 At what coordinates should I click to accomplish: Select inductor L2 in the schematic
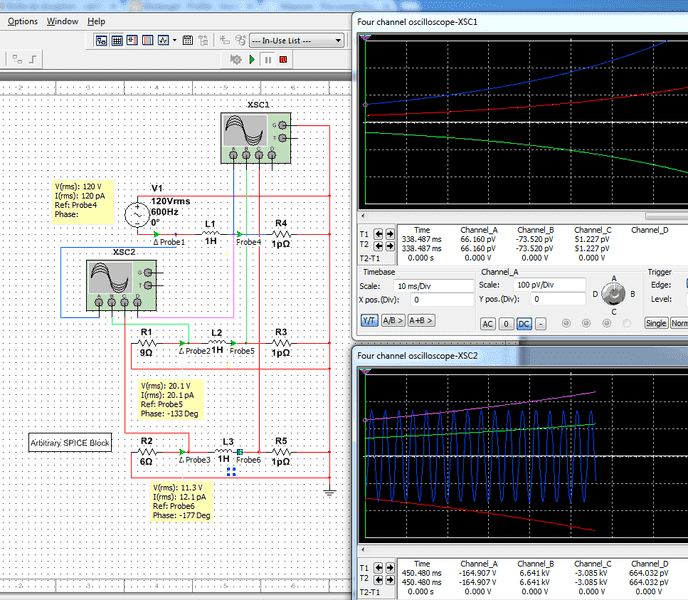point(217,342)
